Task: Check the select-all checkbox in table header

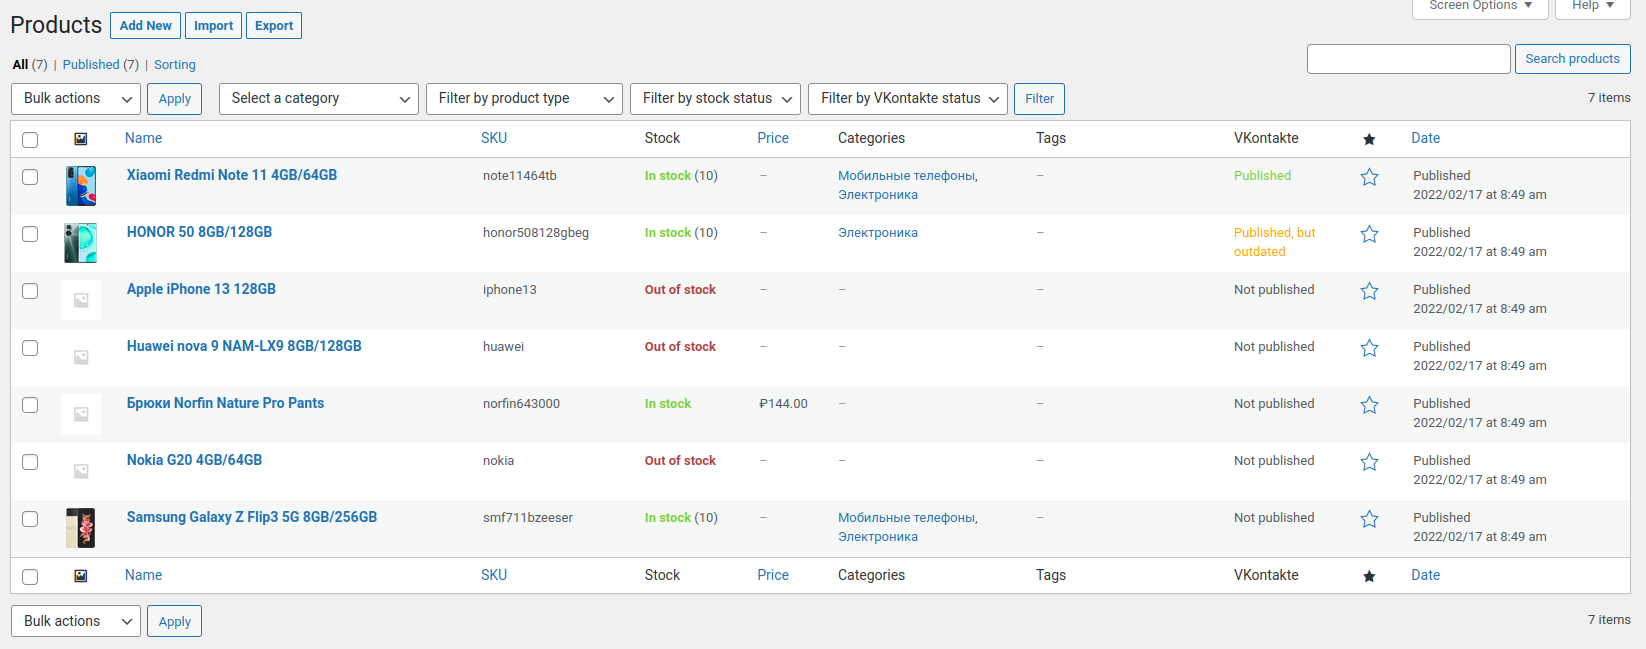Action: tap(30, 140)
